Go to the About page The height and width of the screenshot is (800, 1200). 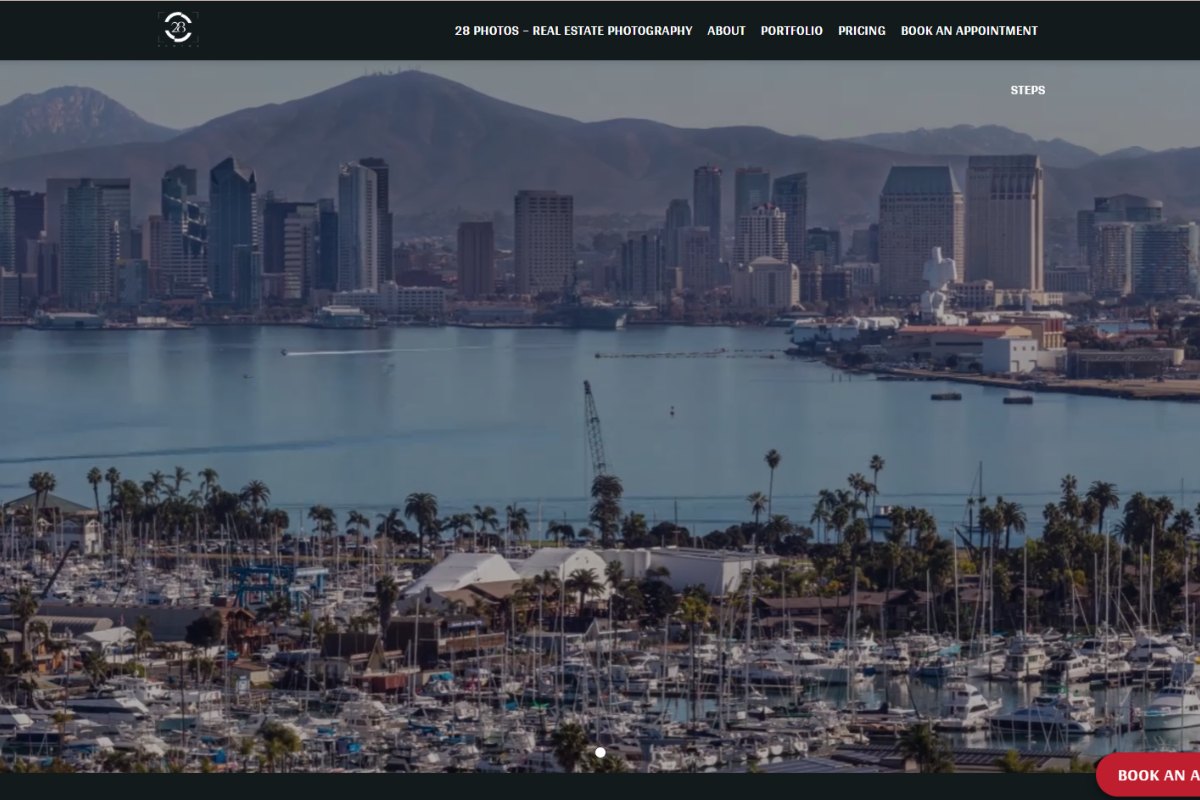pos(726,31)
